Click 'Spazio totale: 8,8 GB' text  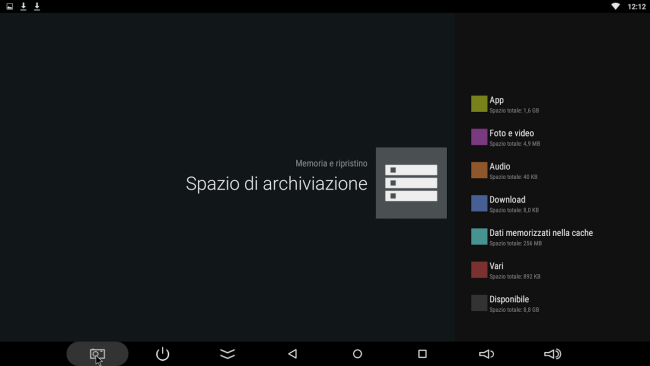click(x=514, y=310)
